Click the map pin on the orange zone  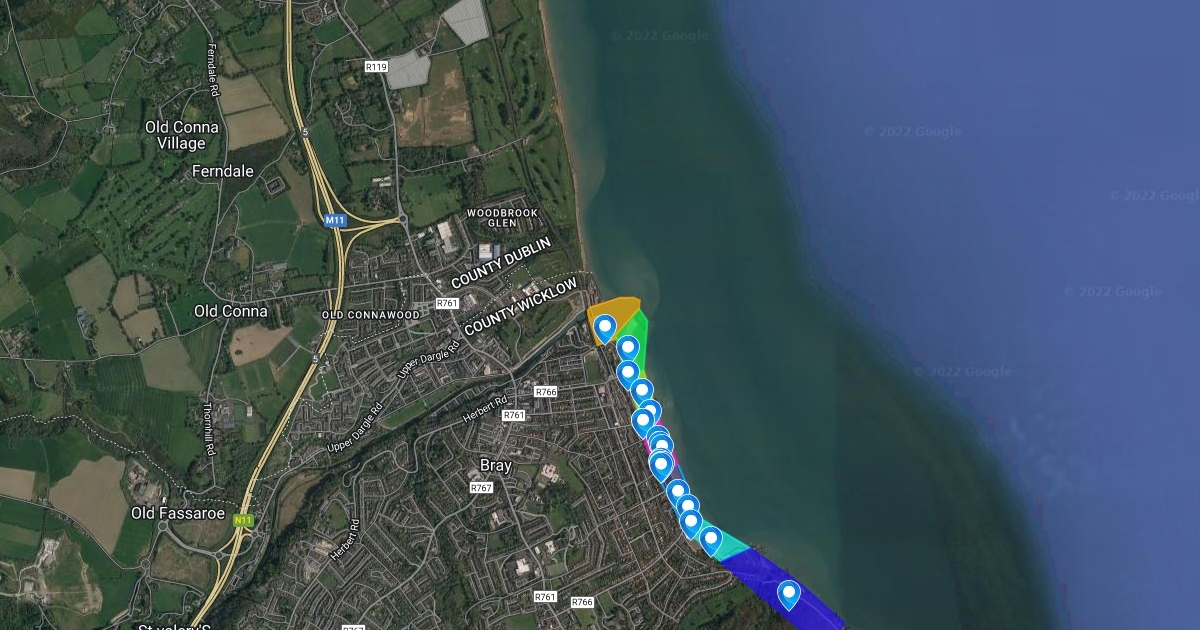click(x=605, y=328)
